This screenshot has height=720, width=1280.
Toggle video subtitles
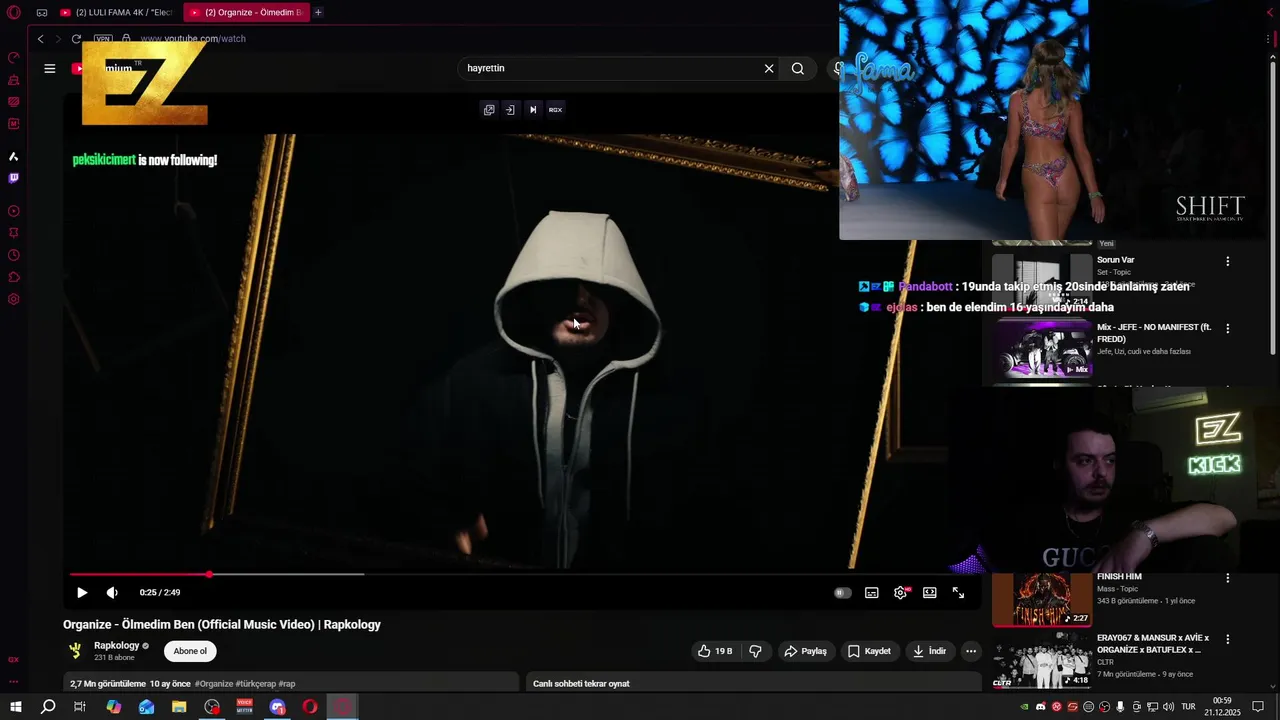872,593
